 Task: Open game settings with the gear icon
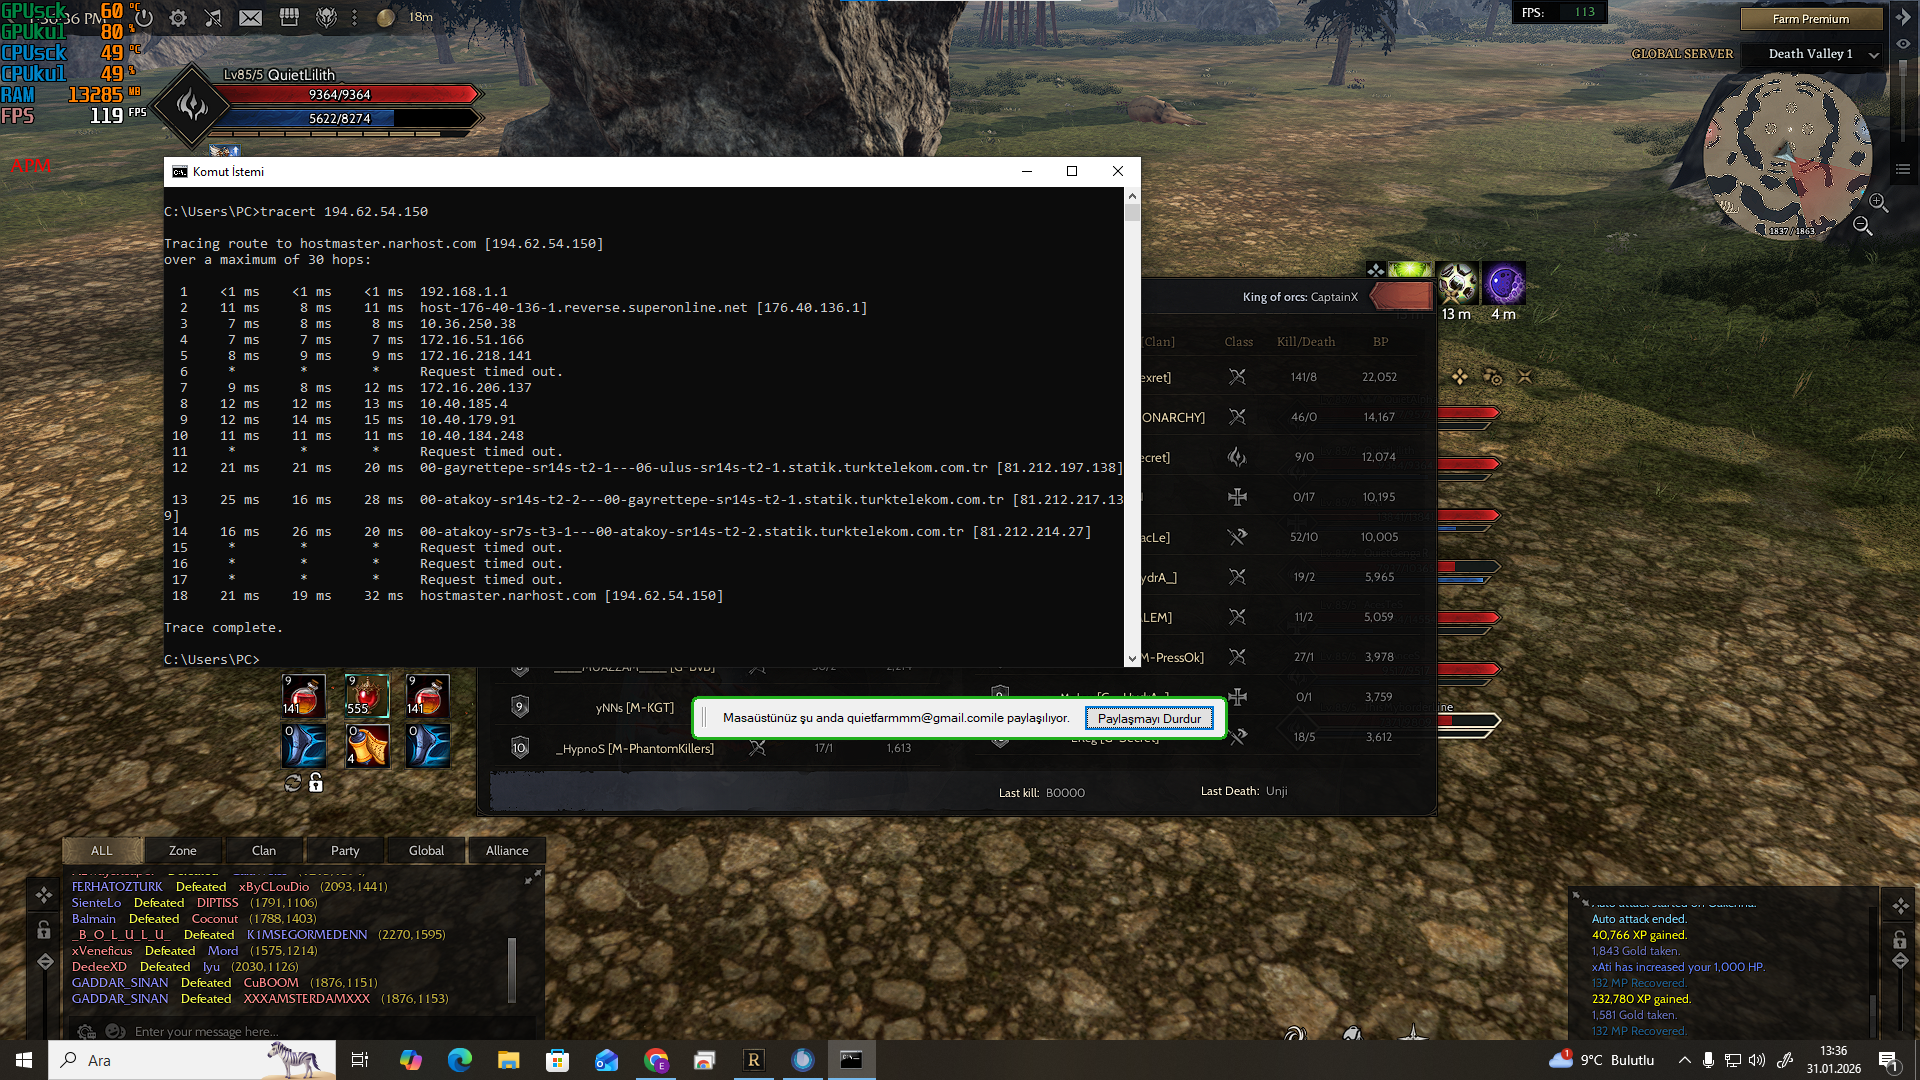(178, 18)
